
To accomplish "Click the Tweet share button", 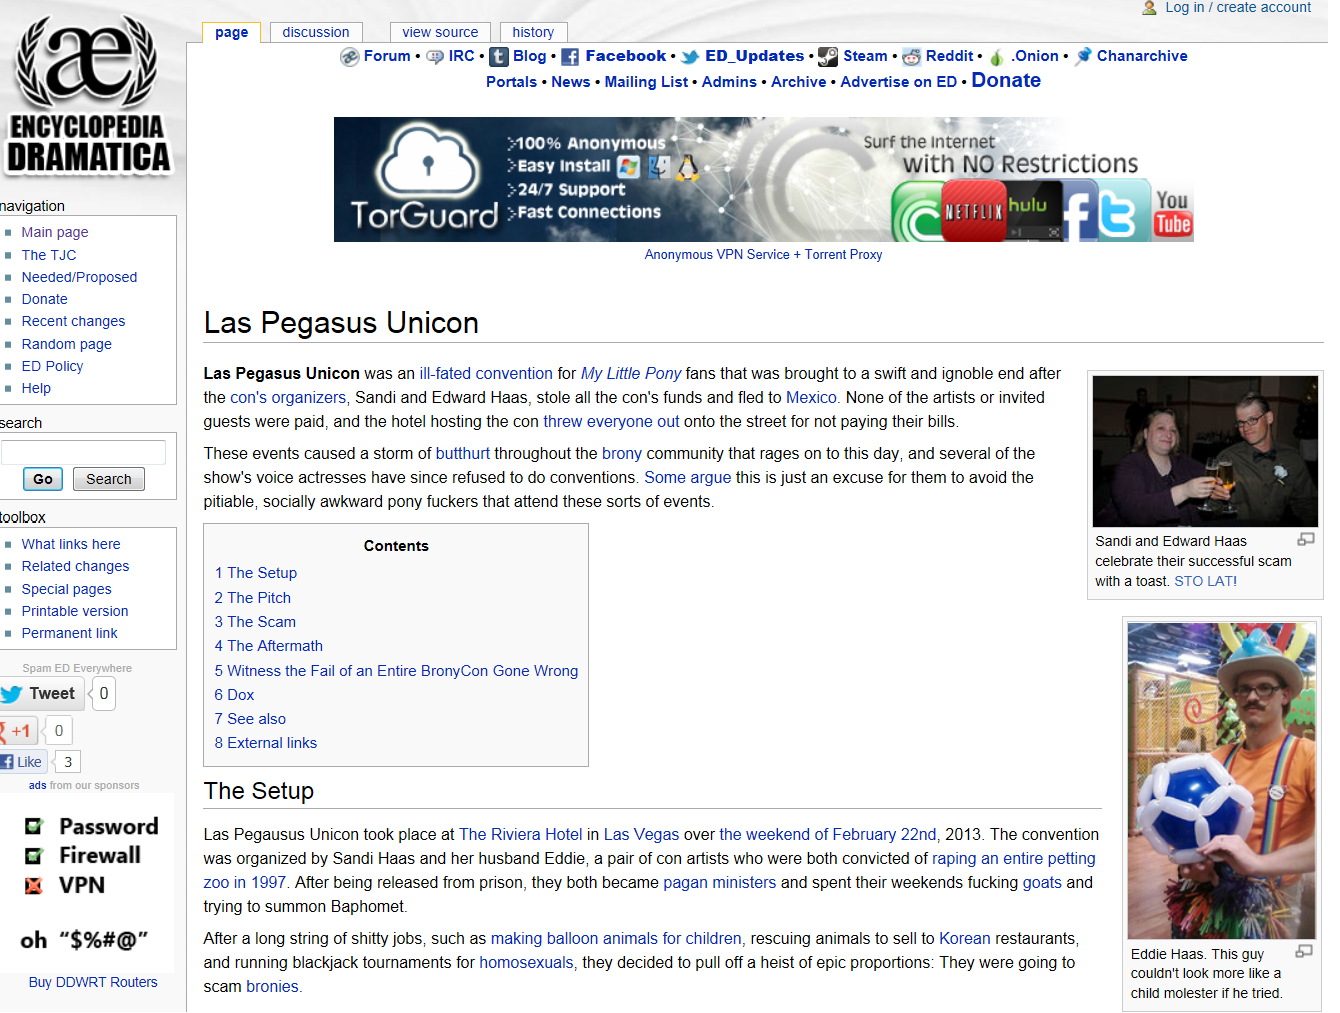I will tap(41, 693).
